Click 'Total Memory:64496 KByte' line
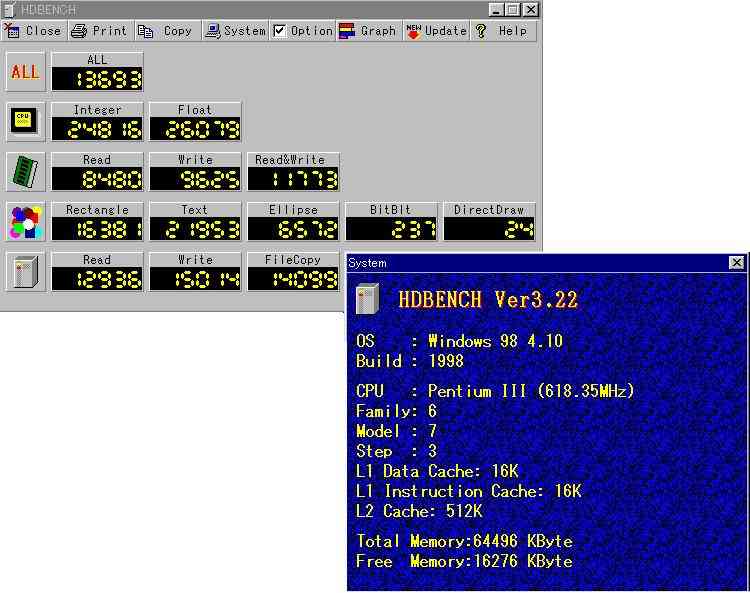750x593 pixels. click(464, 541)
